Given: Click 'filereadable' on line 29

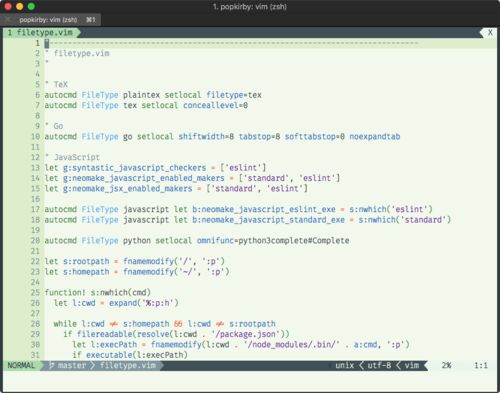Looking at the screenshot, I should tap(105, 334).
